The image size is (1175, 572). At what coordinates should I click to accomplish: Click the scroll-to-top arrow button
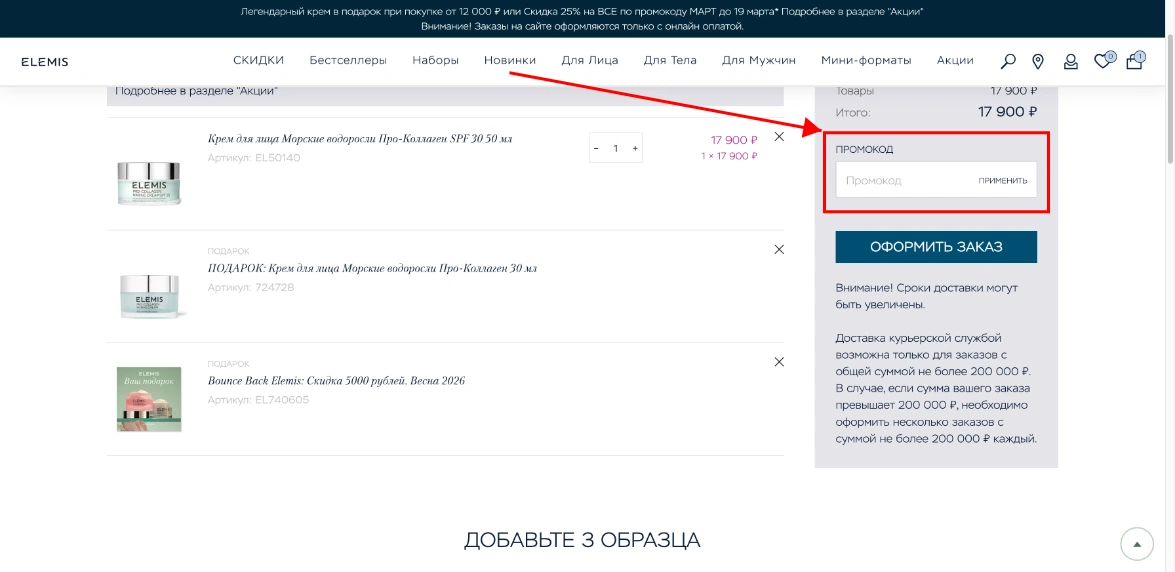pyautogui.click(x=1137, y=544)
